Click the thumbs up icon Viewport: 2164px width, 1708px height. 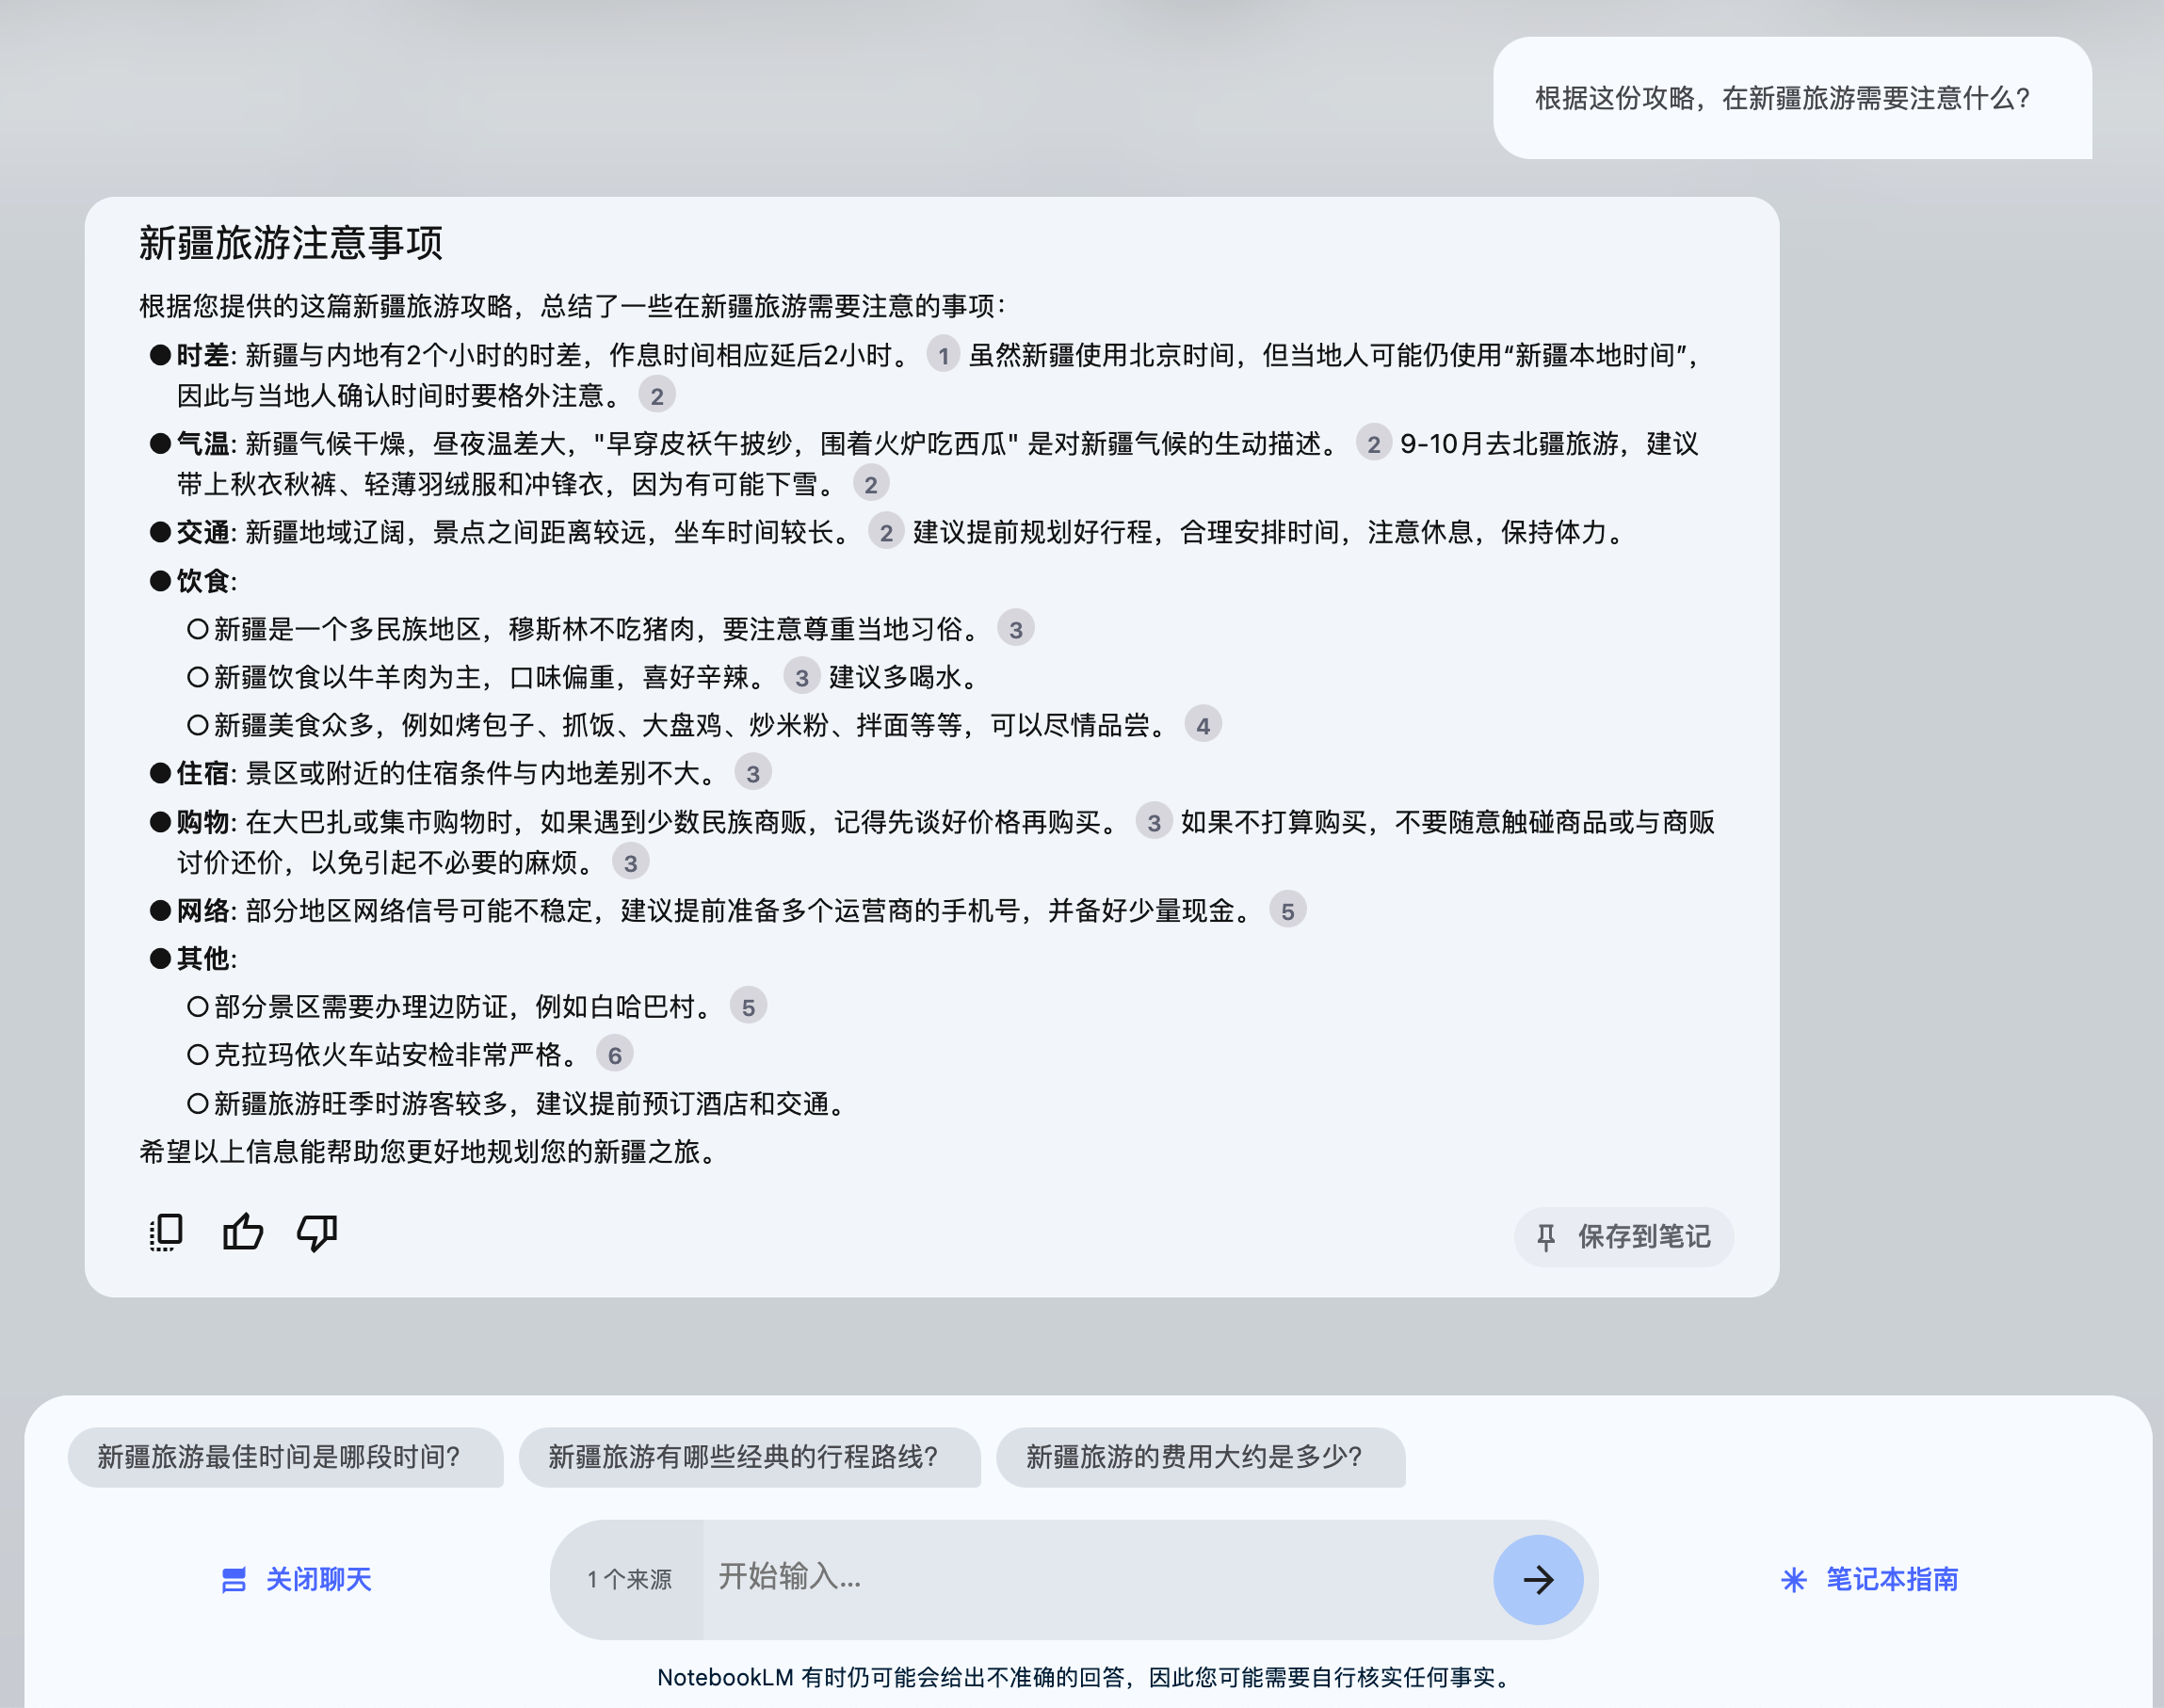pos(242,1232)
